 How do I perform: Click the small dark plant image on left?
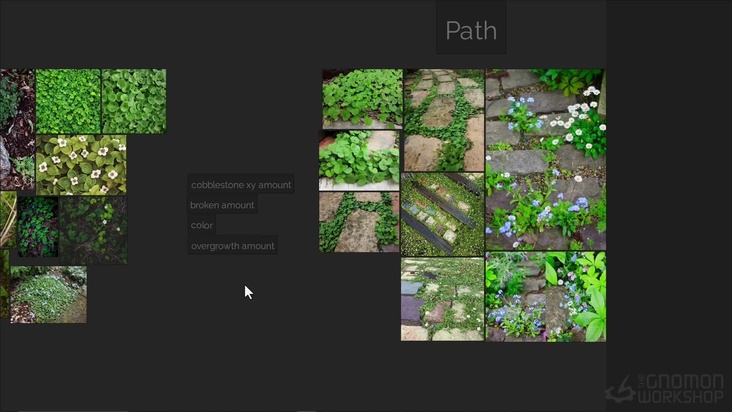click(37, 226)
